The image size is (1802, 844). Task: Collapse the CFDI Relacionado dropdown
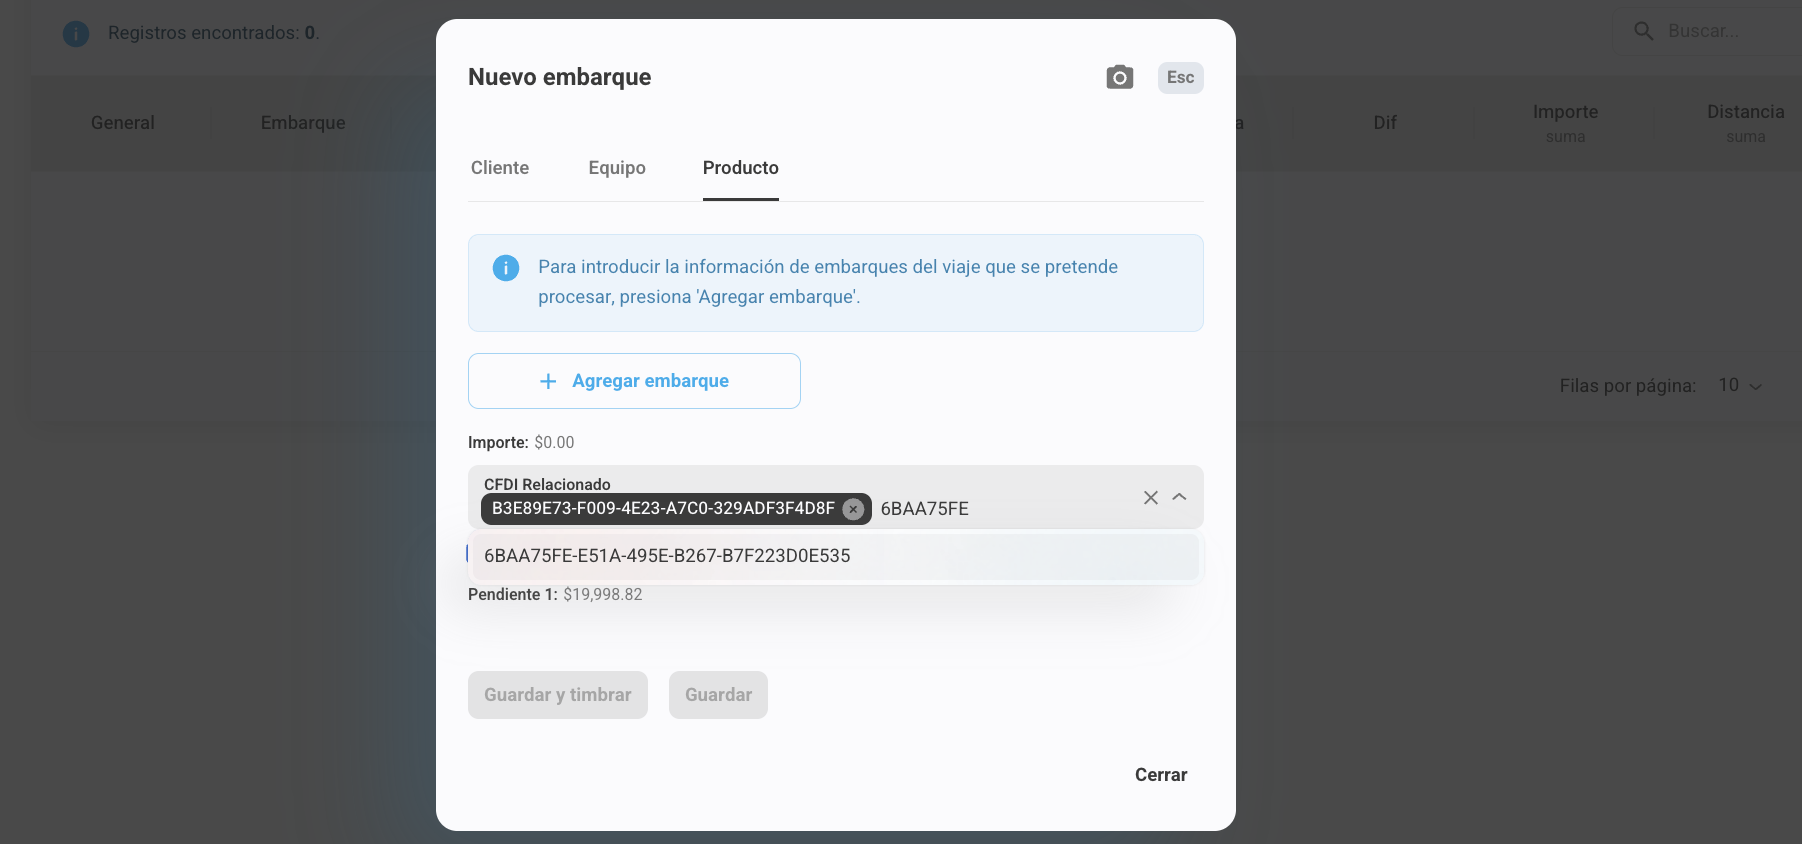1180,497
